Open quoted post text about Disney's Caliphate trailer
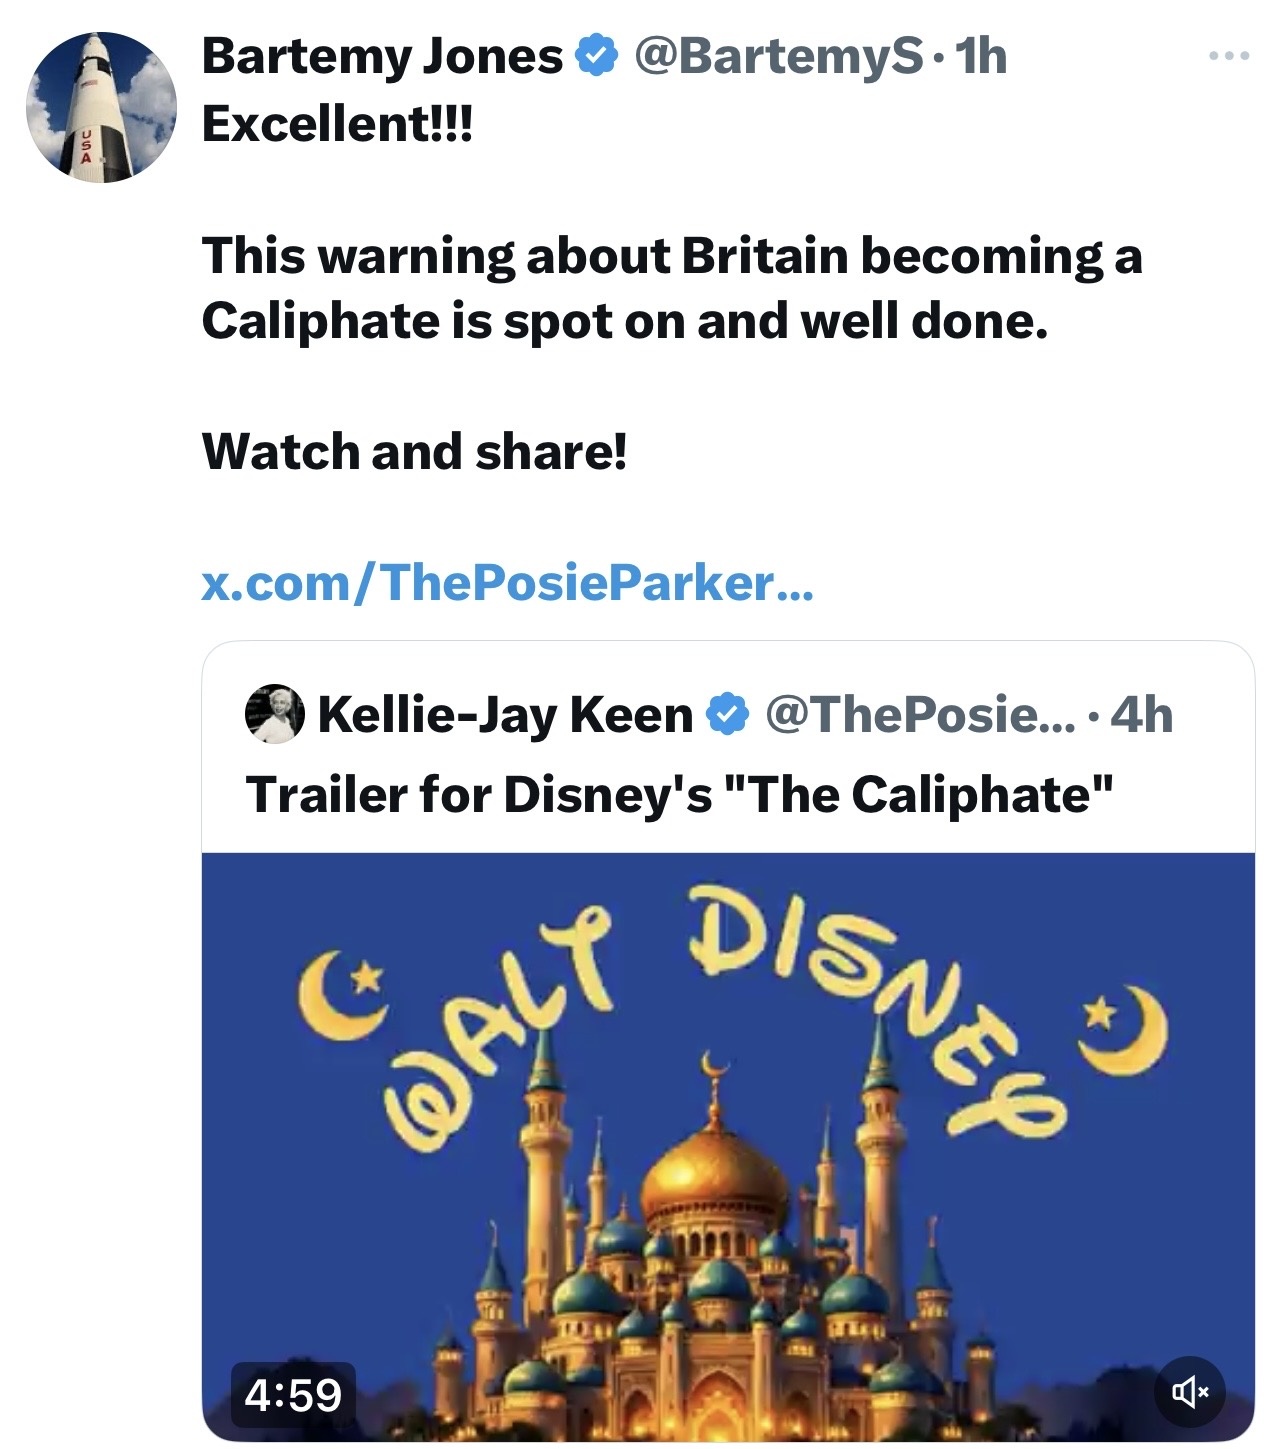The width and height of the screenshot is (1282, 1449). pyautogui.click(x=680, y=794)
